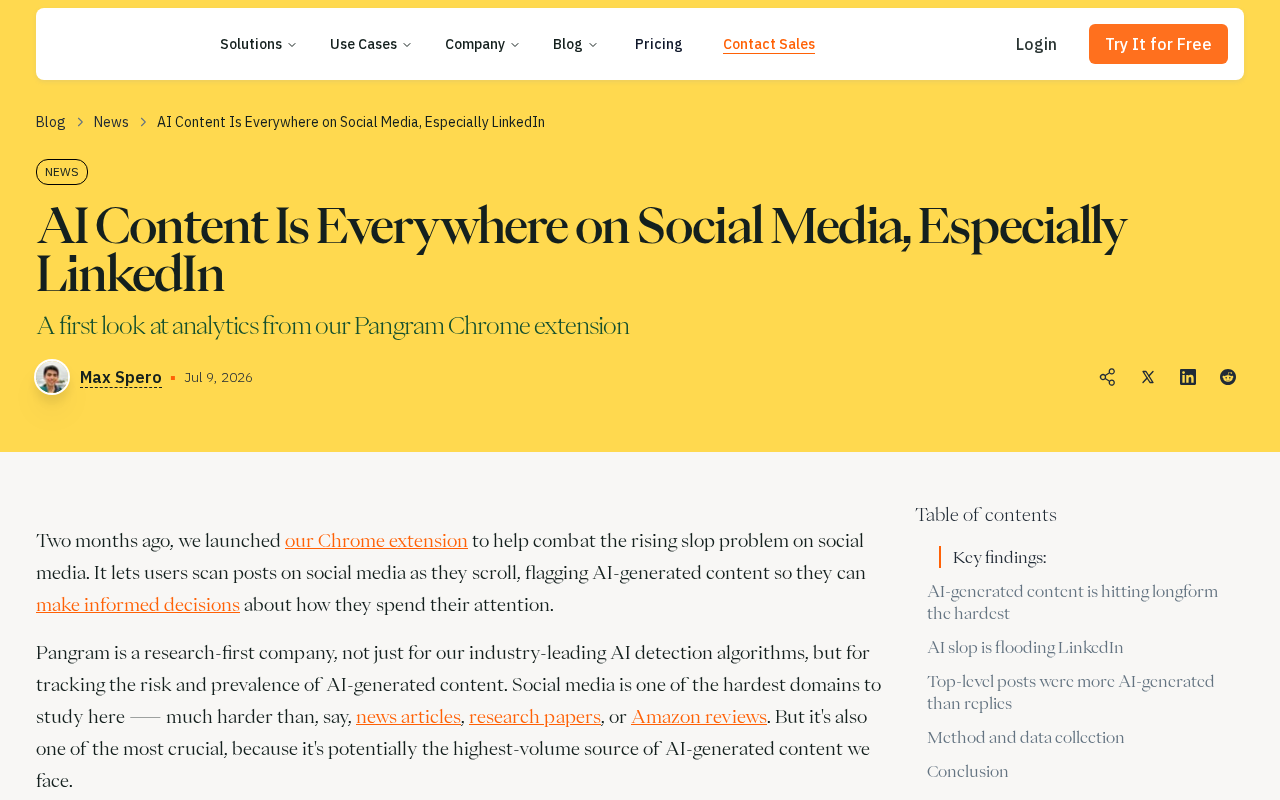The image size is (1280, 800).
Task: Go to Blog in the breadcrumb
Action: pyautogui.click(x=50, y=122)
